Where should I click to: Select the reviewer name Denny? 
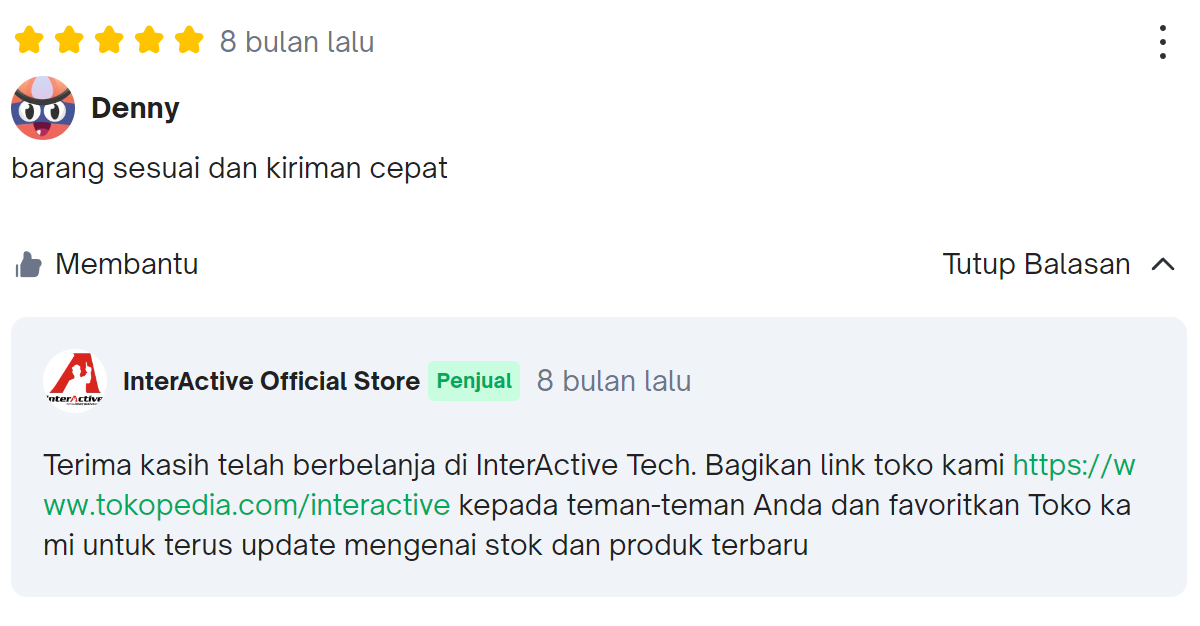coord(135,108)
